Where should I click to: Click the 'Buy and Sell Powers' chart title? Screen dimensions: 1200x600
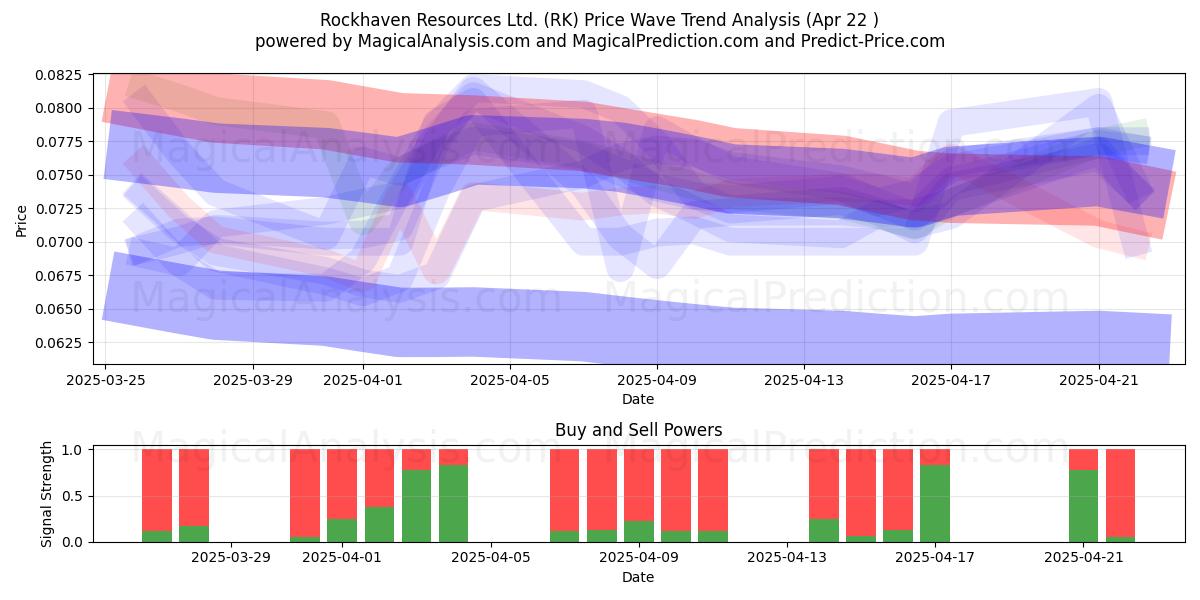pos(638,430)
